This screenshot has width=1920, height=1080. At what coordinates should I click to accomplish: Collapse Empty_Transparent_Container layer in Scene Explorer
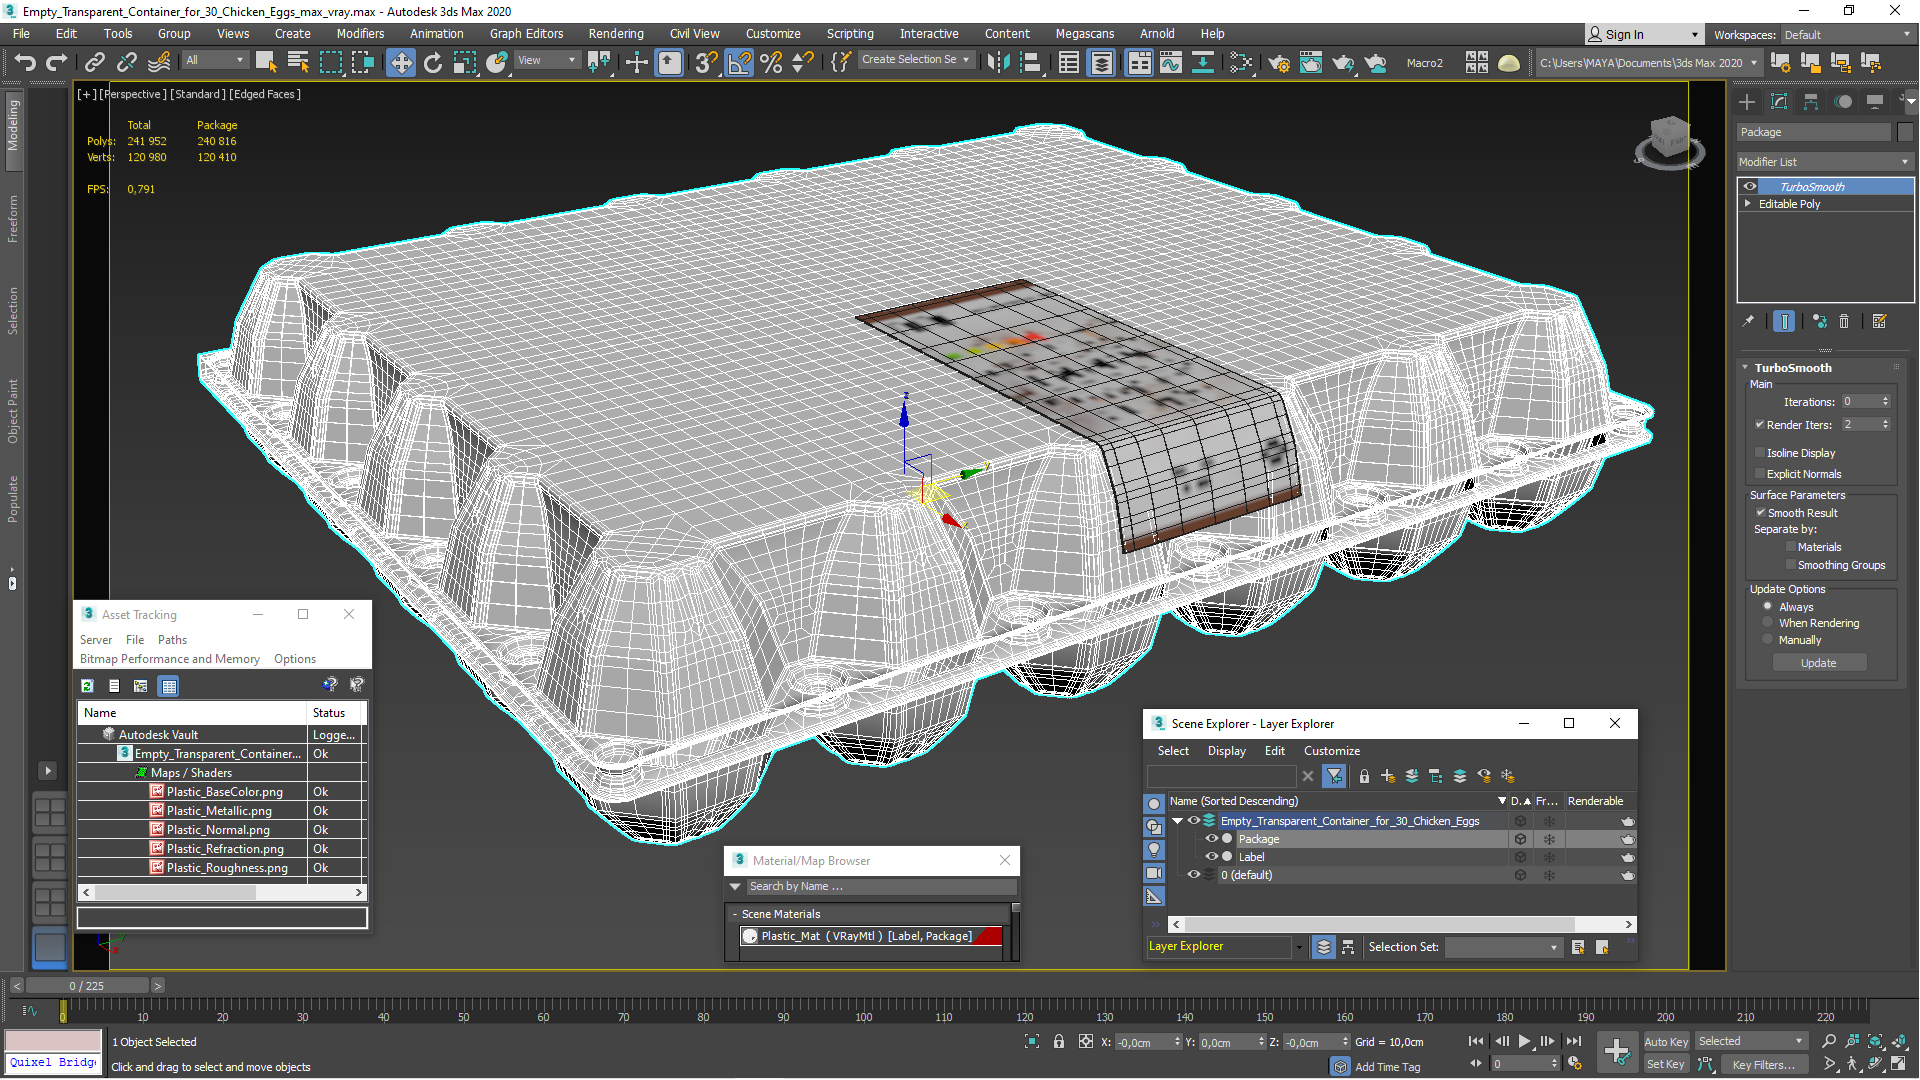pyautogui.click(x=1178, y=821)
